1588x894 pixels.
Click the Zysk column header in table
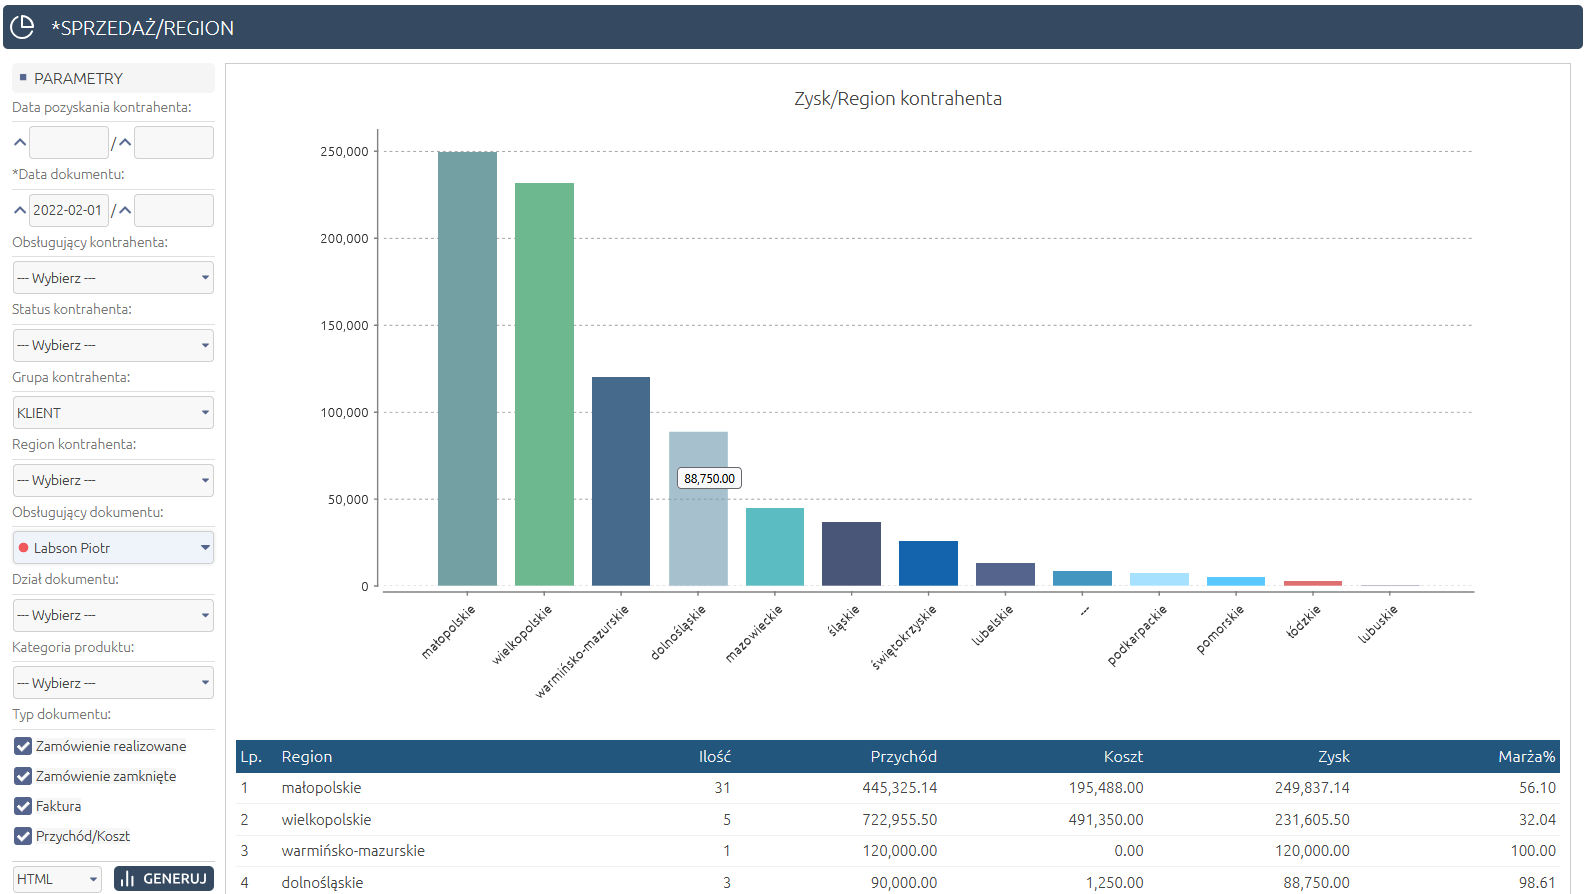[x=1333, y=757]
